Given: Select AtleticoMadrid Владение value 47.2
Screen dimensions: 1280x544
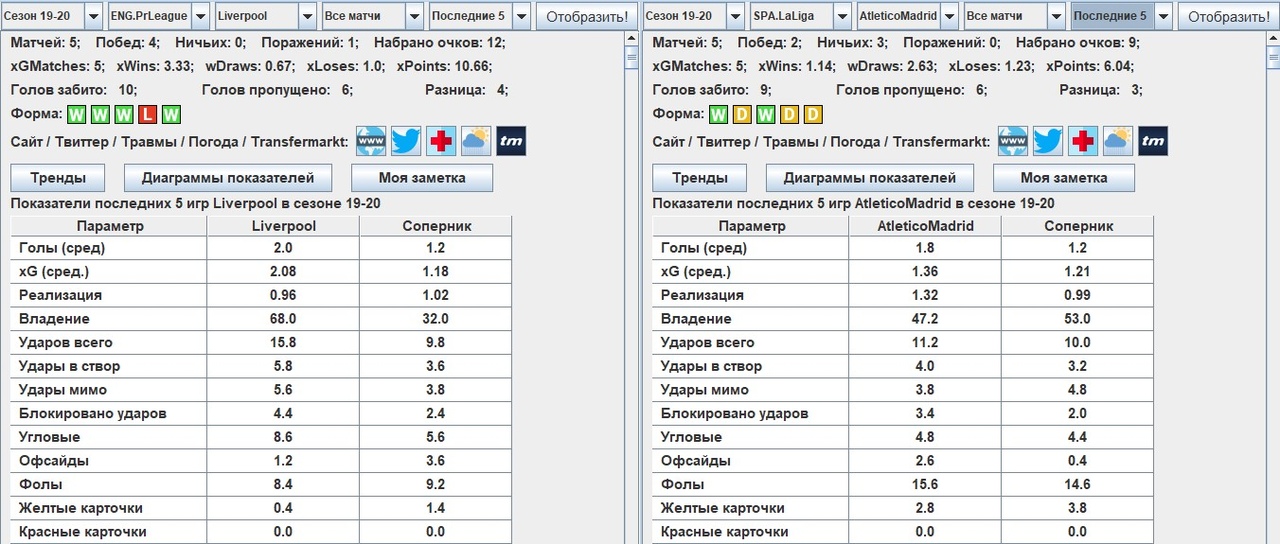Looking at the screenshot, I should click(925, 319).
